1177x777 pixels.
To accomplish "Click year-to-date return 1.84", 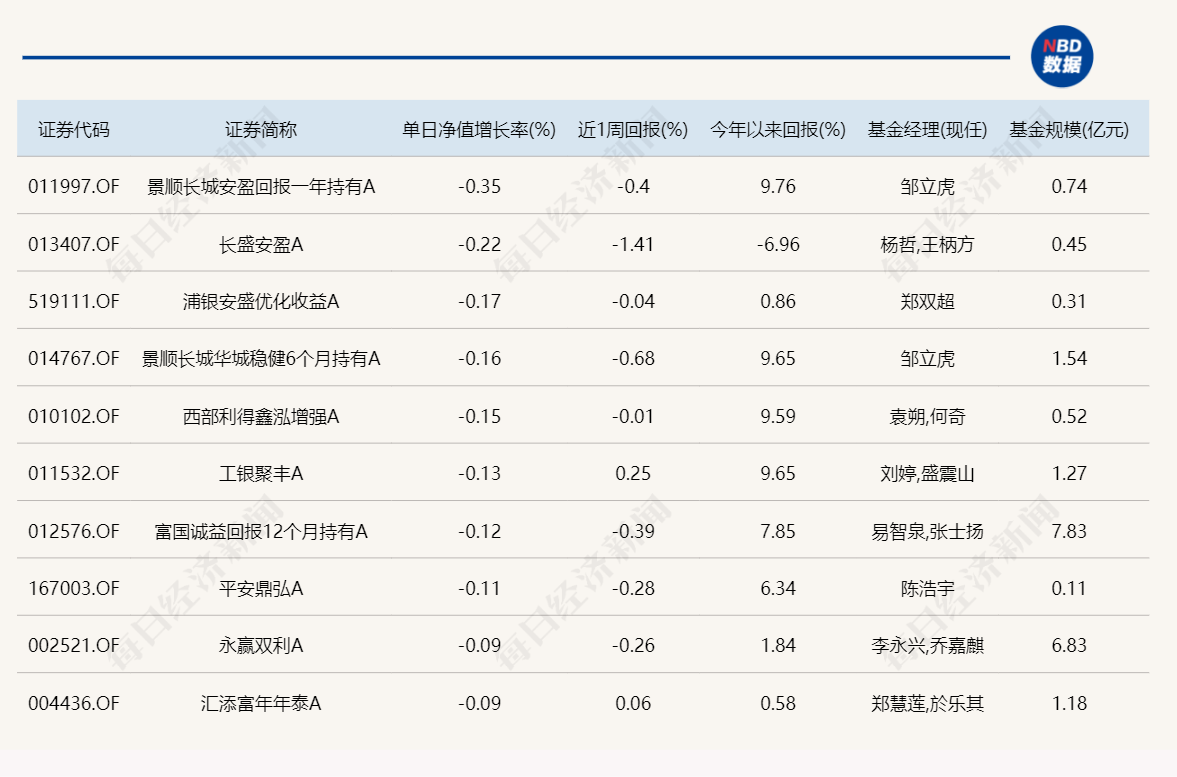I will click(778, 645).
